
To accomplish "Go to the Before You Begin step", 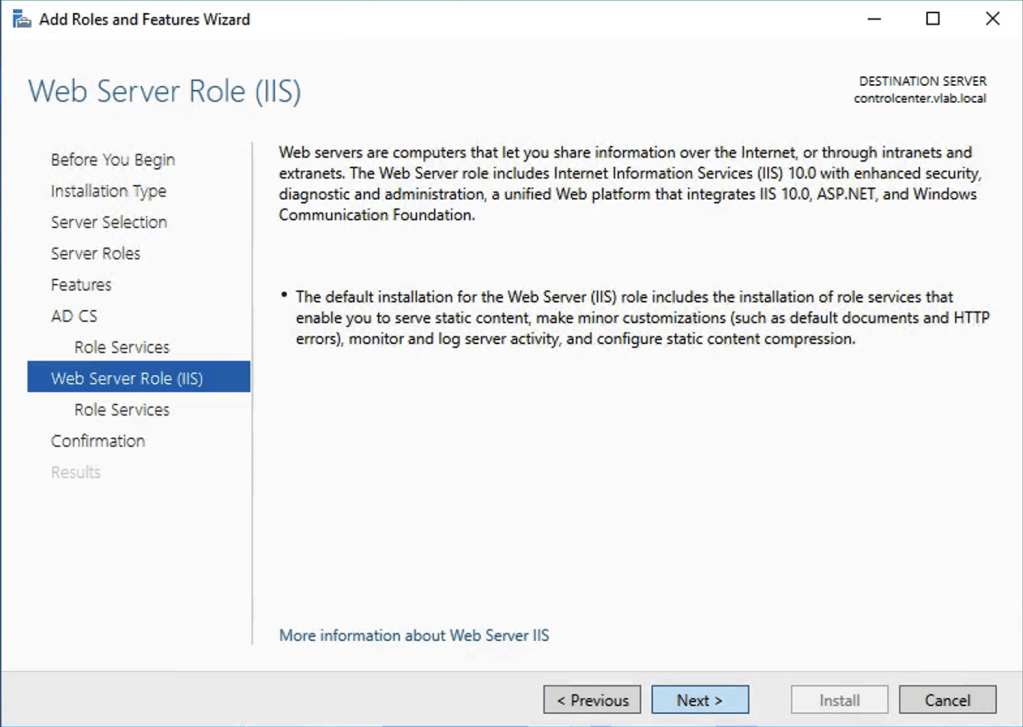I will (113, 160).
